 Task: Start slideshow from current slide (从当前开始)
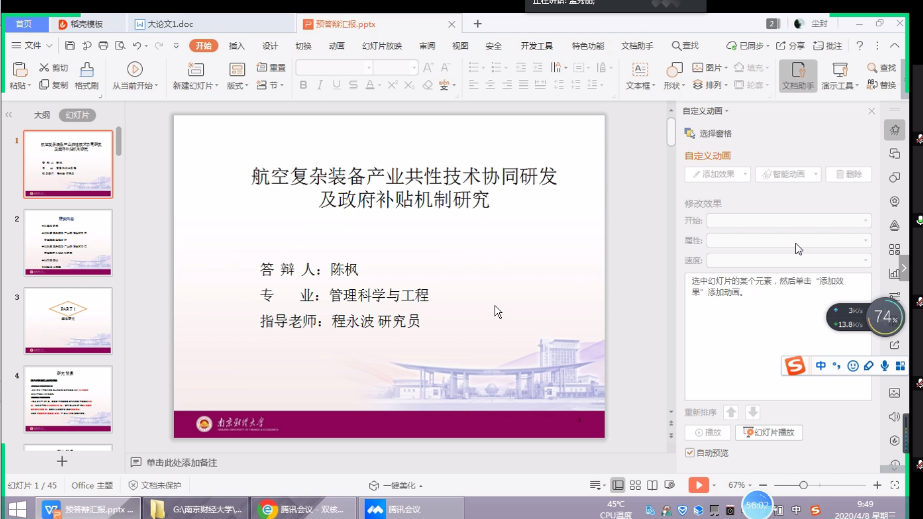click(134, 68)
